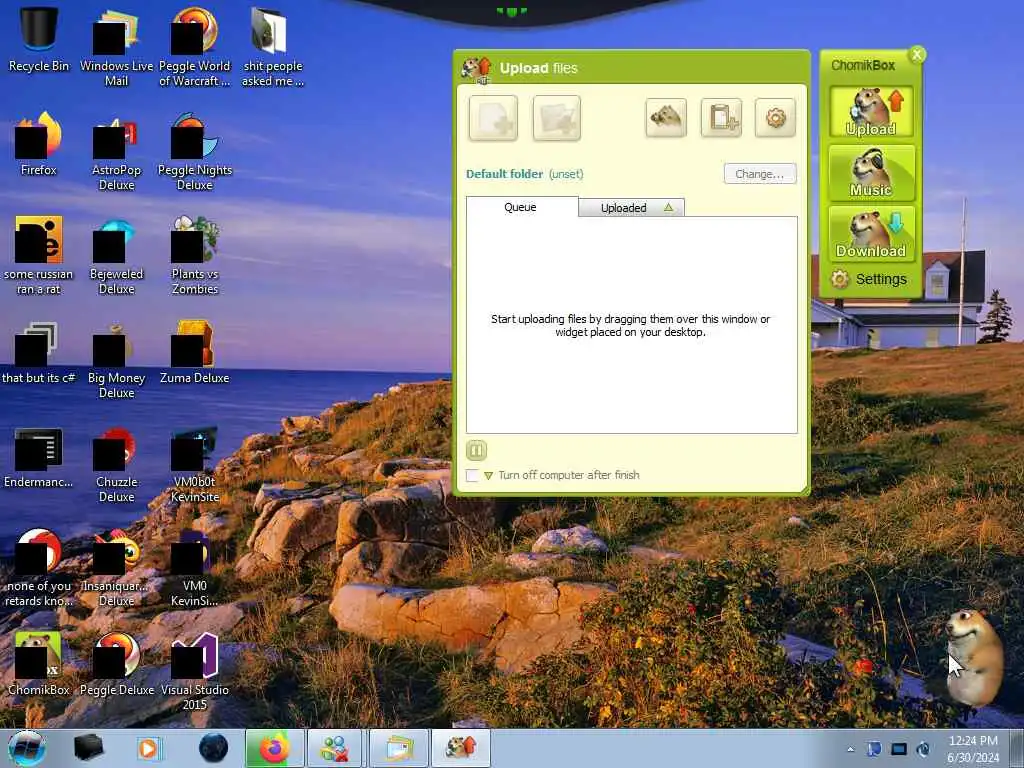Viewport: 1024px width, 768px height.
Task: Open Settings in the ChomikBox widget
Action: click(x=869, y=279)
